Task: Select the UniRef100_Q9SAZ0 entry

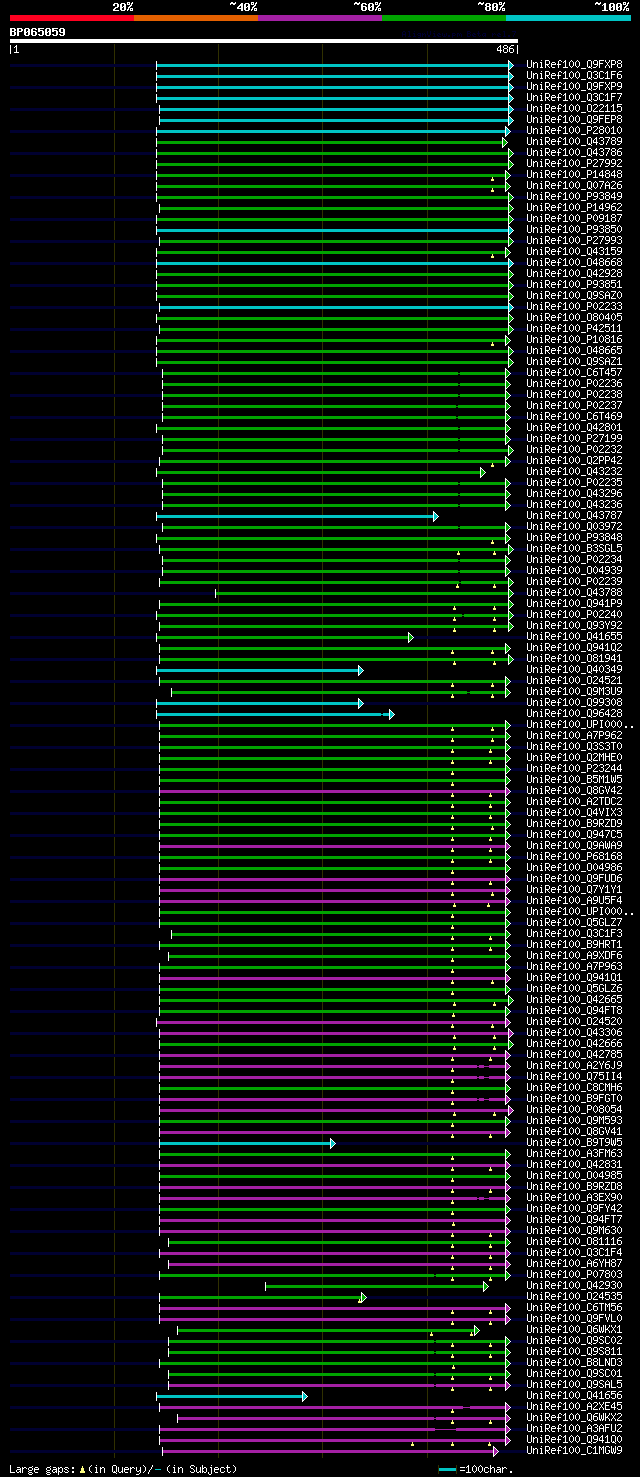Action: pyautogui.click(x=574, y=295)
